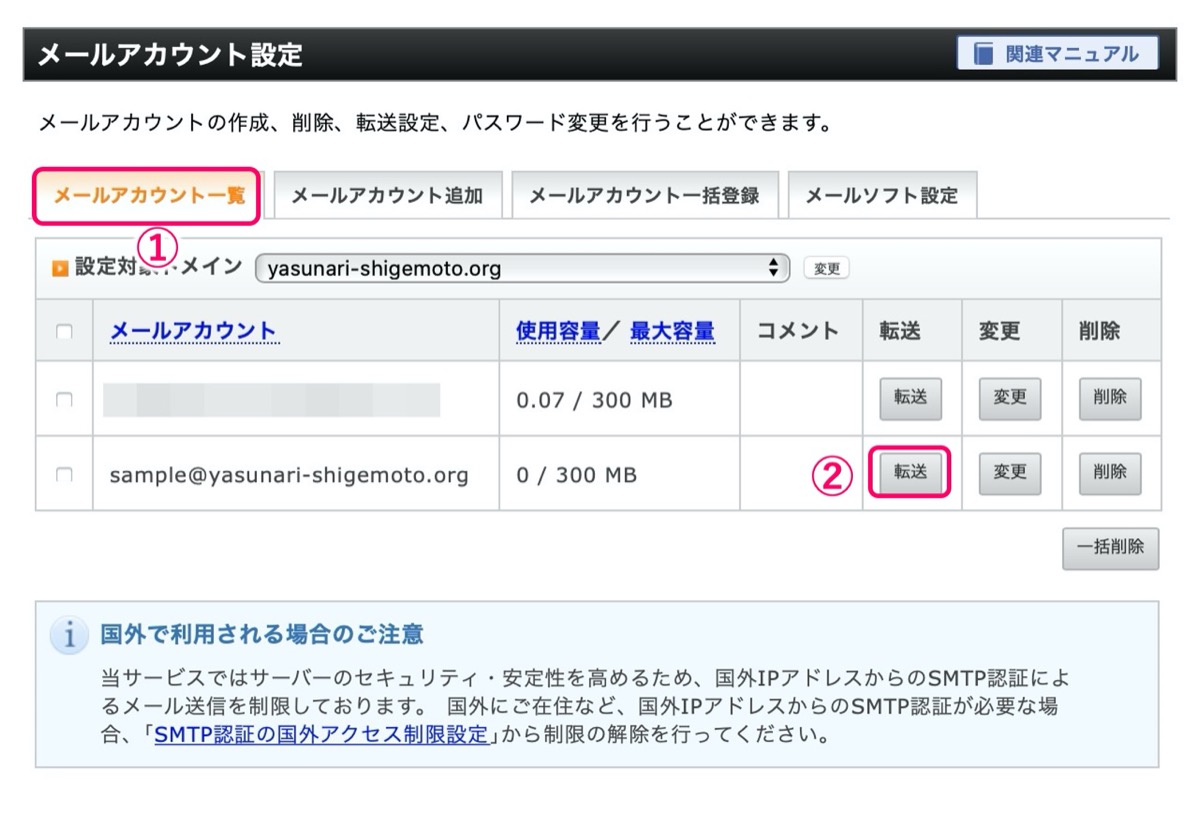Open the メールソフト設定 tab
1200x818 pixels.
pos(882,196)
